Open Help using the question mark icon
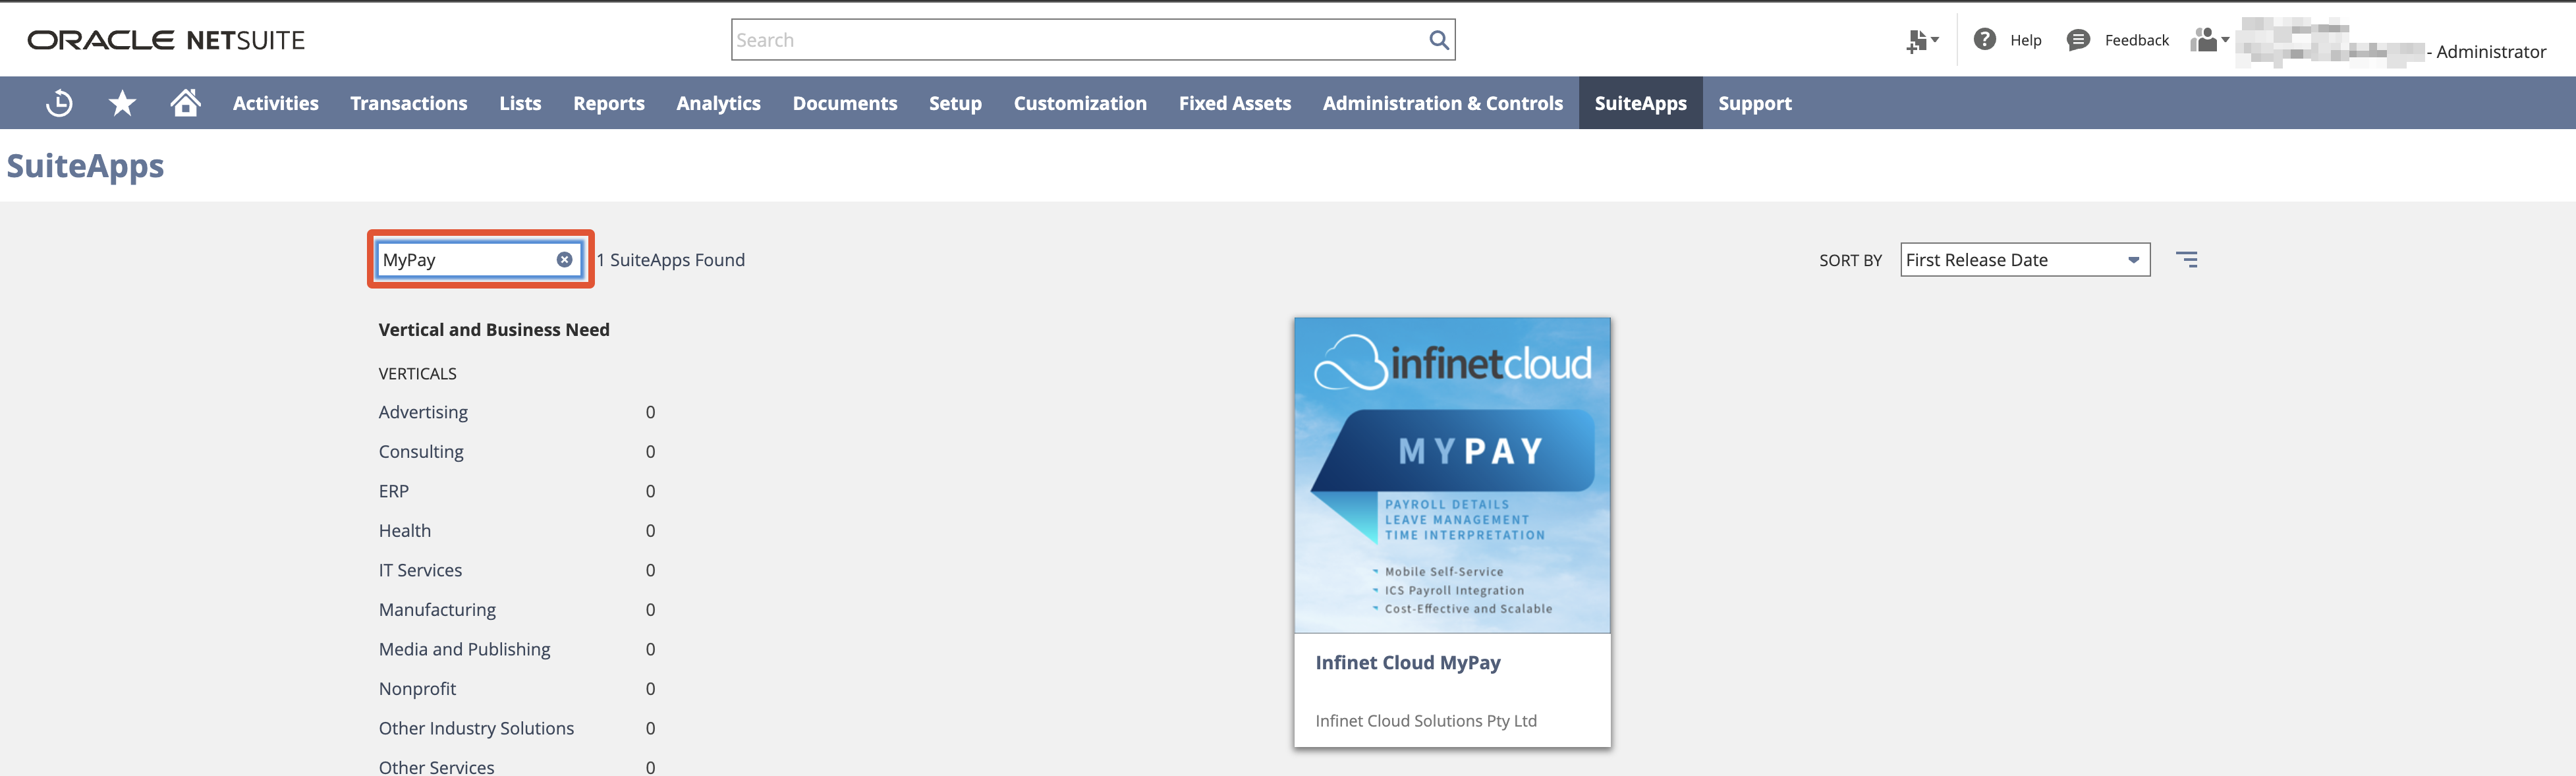Viewport: 2576px width, 776px height. (1984, 39)
